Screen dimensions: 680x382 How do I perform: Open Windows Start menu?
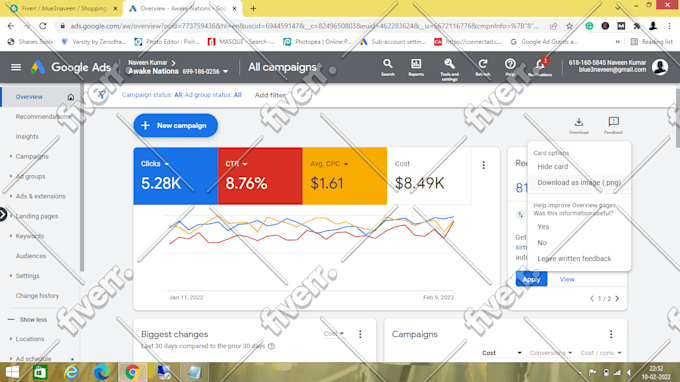12,372
